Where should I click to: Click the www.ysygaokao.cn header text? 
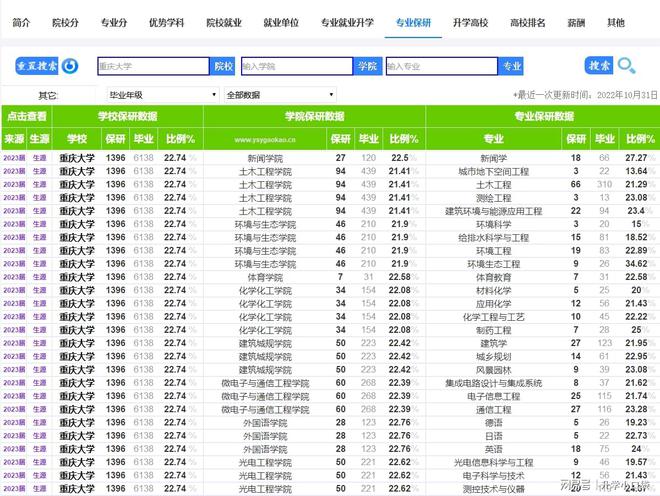tap(265, 139)
